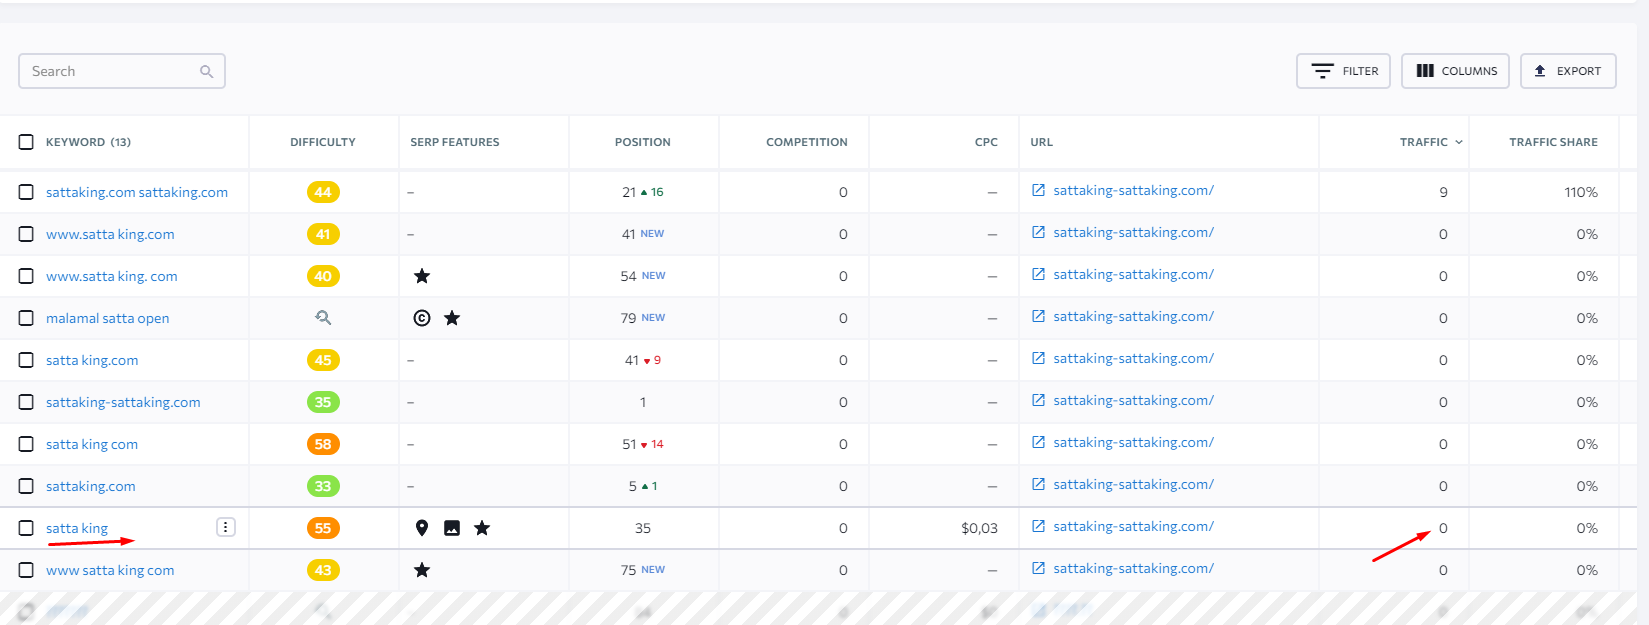
Task: Select all keywords with header checkbox
Action: click(x=26, y=142)
